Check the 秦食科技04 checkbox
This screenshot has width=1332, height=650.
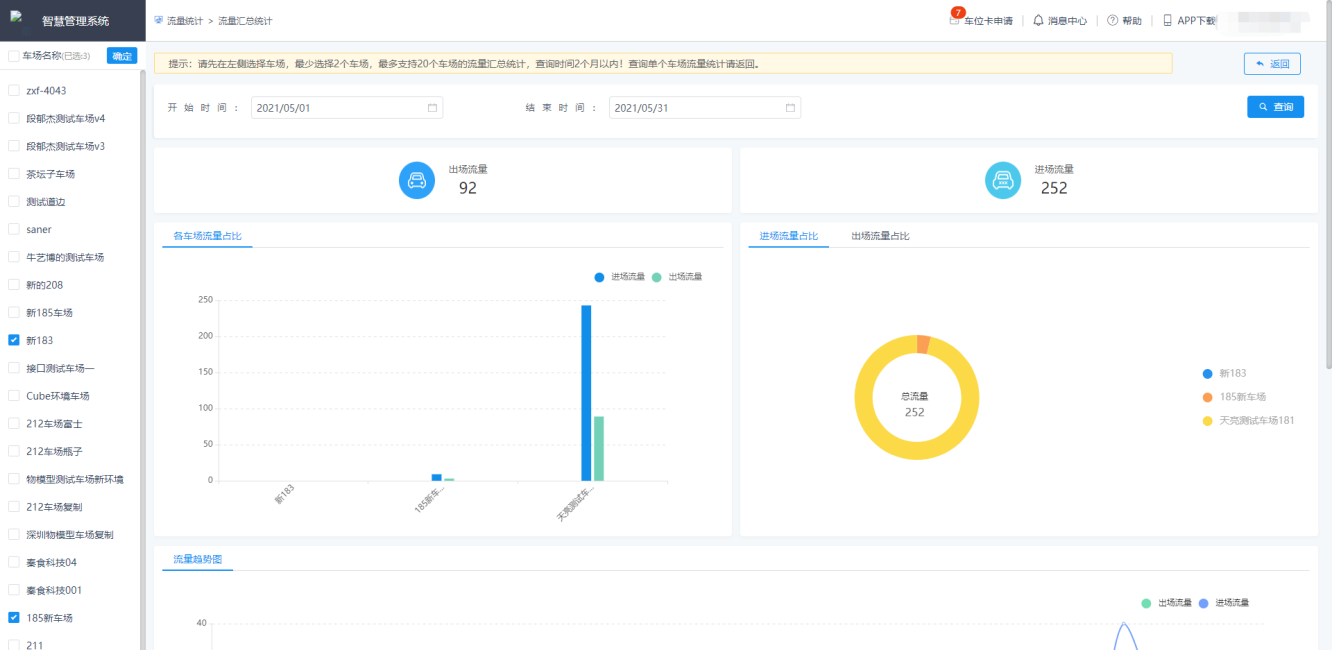pyautogui.click(x=14, y=562)
